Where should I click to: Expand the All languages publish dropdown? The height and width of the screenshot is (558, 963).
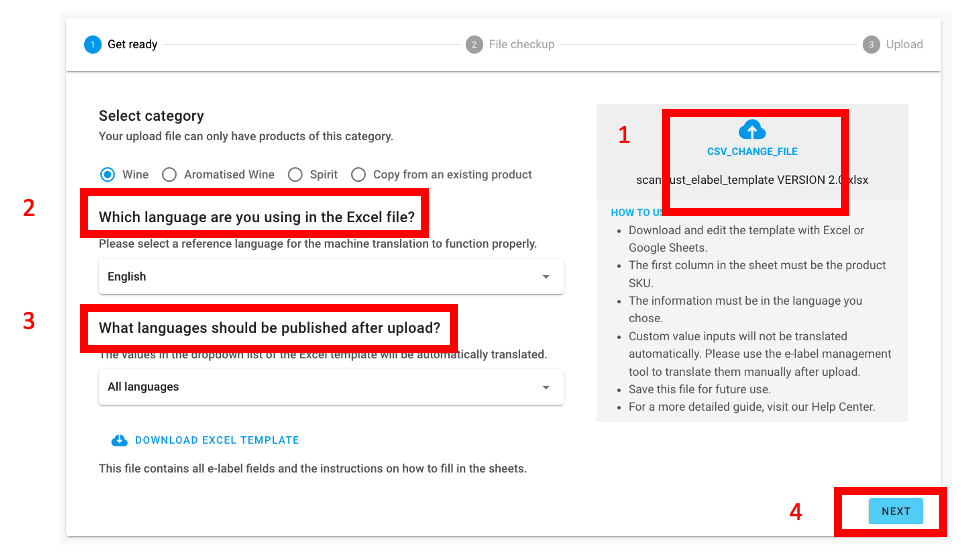[330, 387]
